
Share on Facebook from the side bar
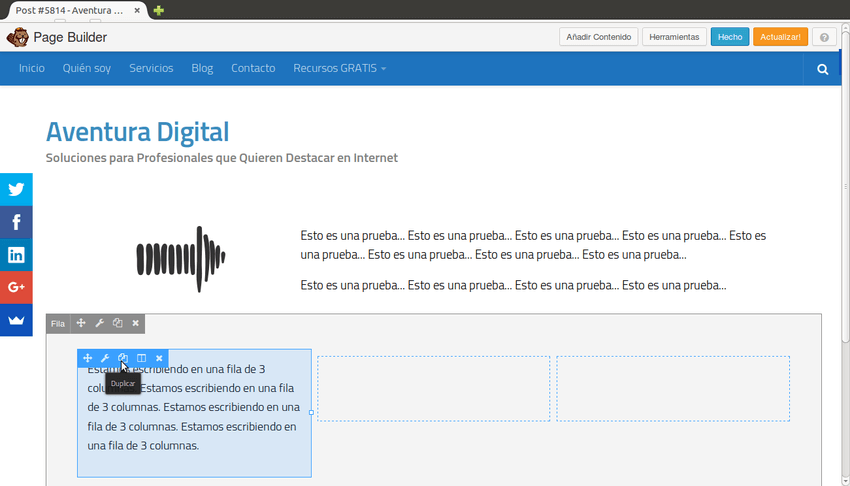pos(16,222)
